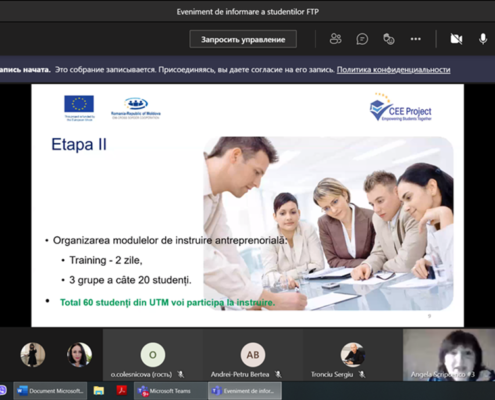Open Document Microsoft Word taskbar item
The height and width of the screenshot is (400, 495).
coord(50,391)
